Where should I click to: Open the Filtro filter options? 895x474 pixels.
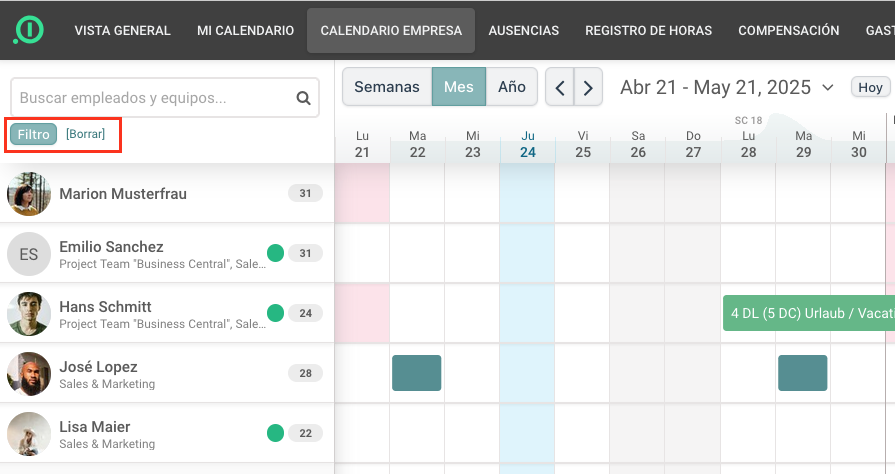coord(34,134)
